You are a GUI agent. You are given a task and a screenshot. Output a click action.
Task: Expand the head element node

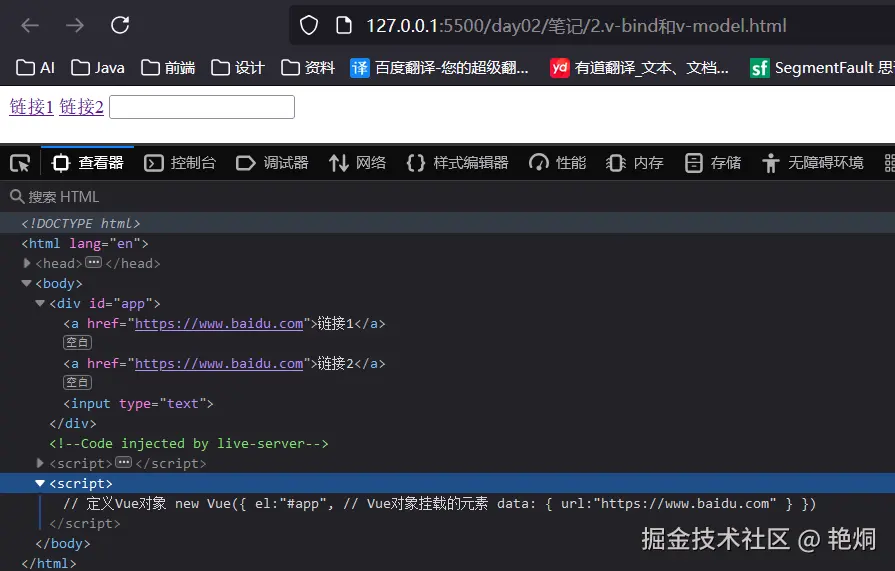pos(27,263)
